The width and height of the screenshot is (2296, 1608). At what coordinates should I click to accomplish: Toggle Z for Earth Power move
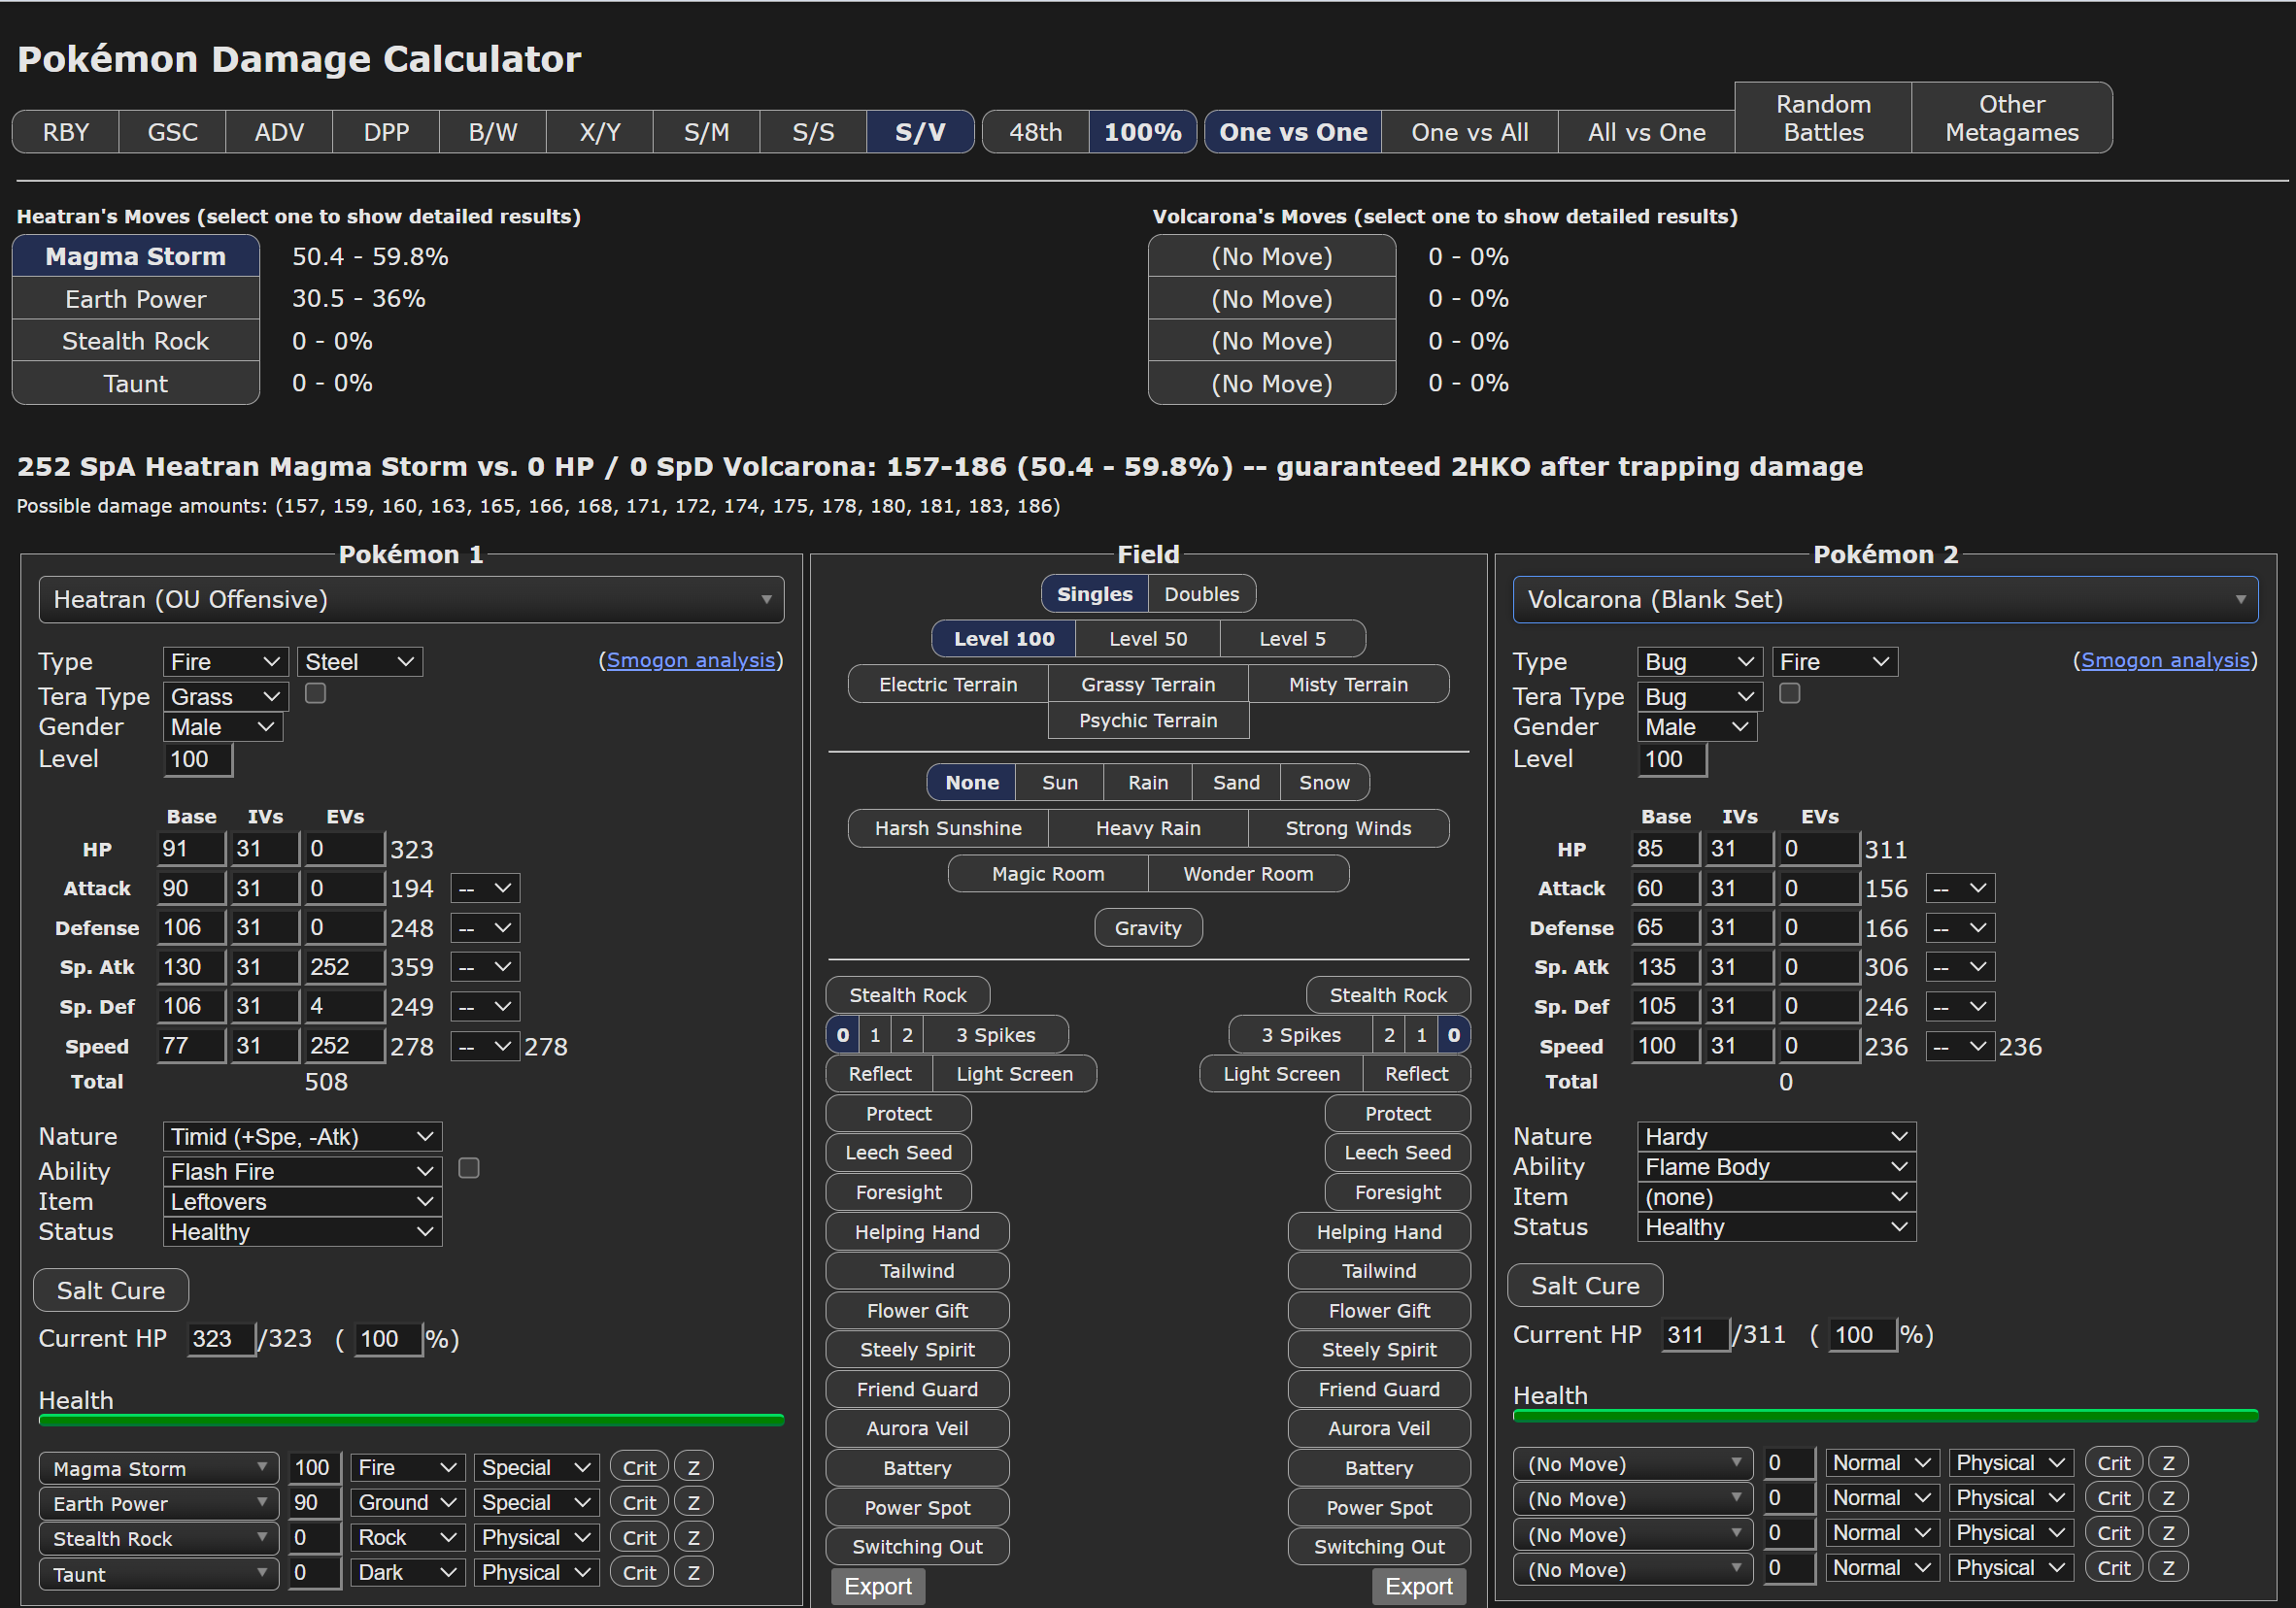[x=693, y=1502]
